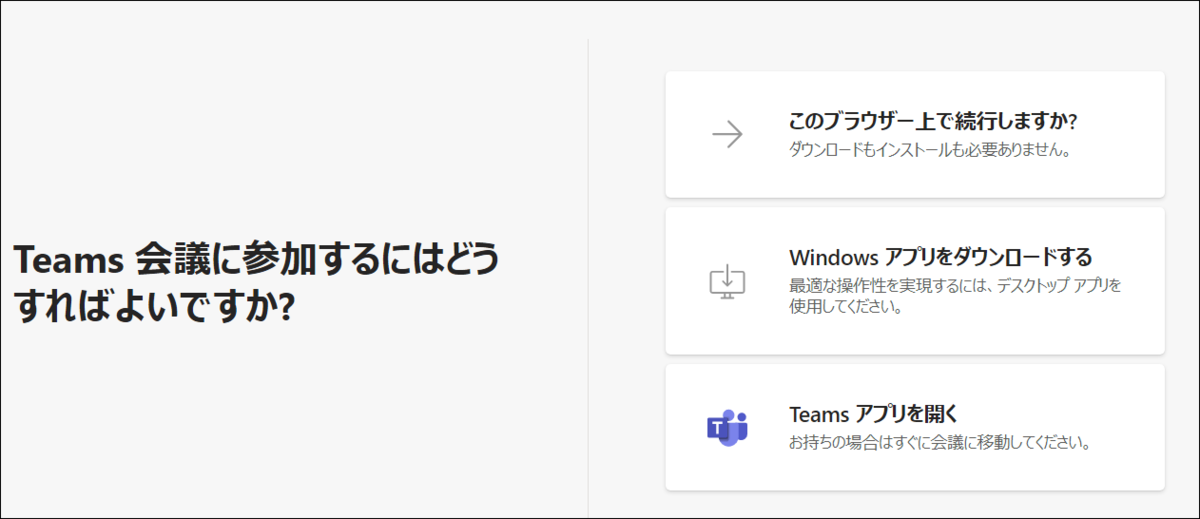Click the purple Teams logo icon
1200x519 pixels.
(728, 428)
